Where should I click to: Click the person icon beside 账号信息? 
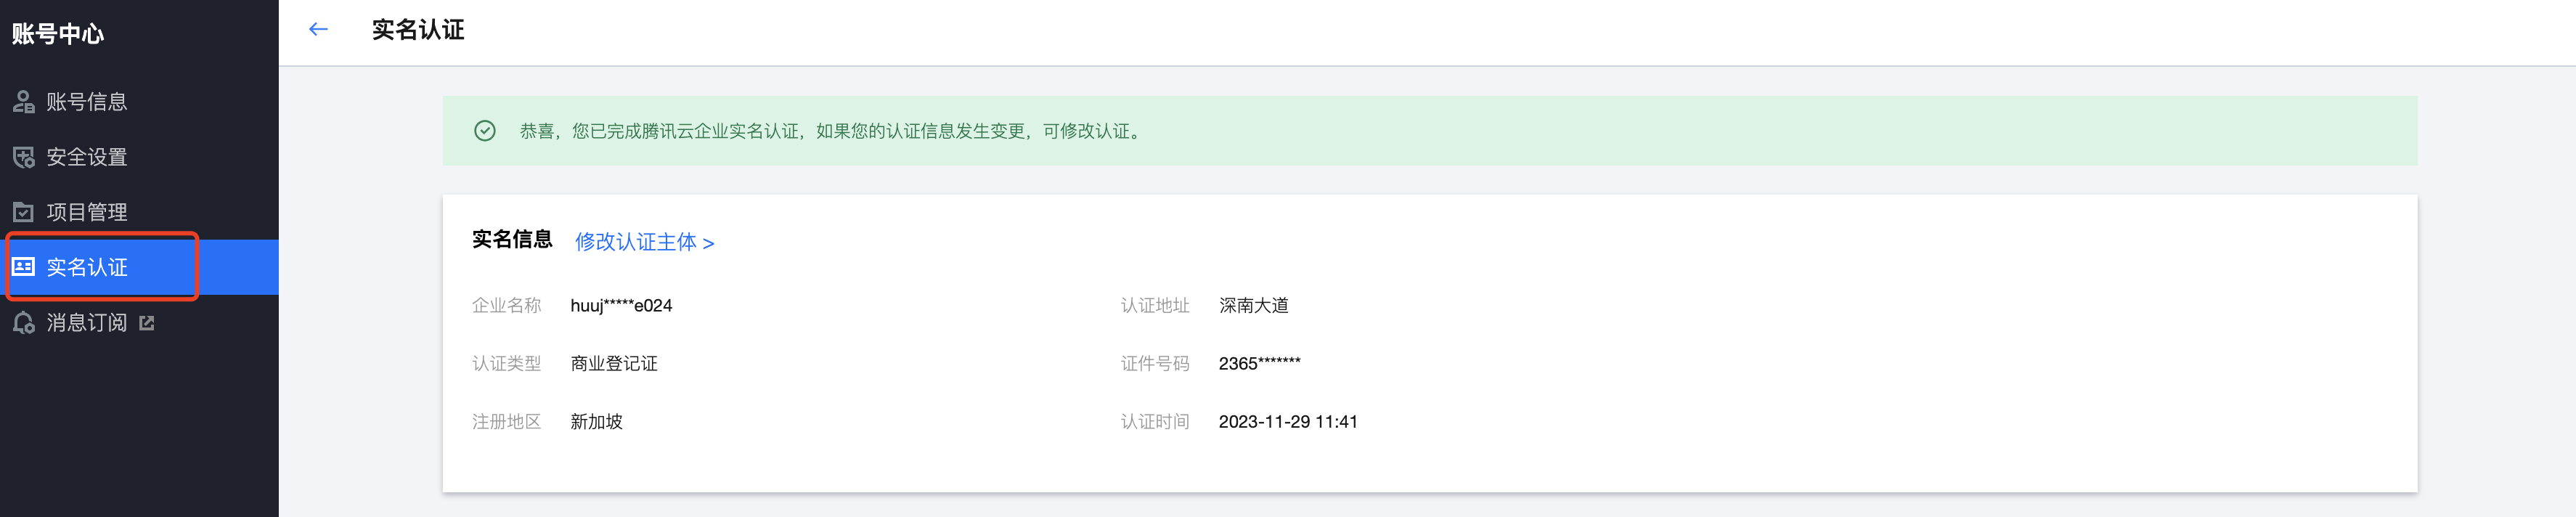pyautogui.click(x=23, y=102)
